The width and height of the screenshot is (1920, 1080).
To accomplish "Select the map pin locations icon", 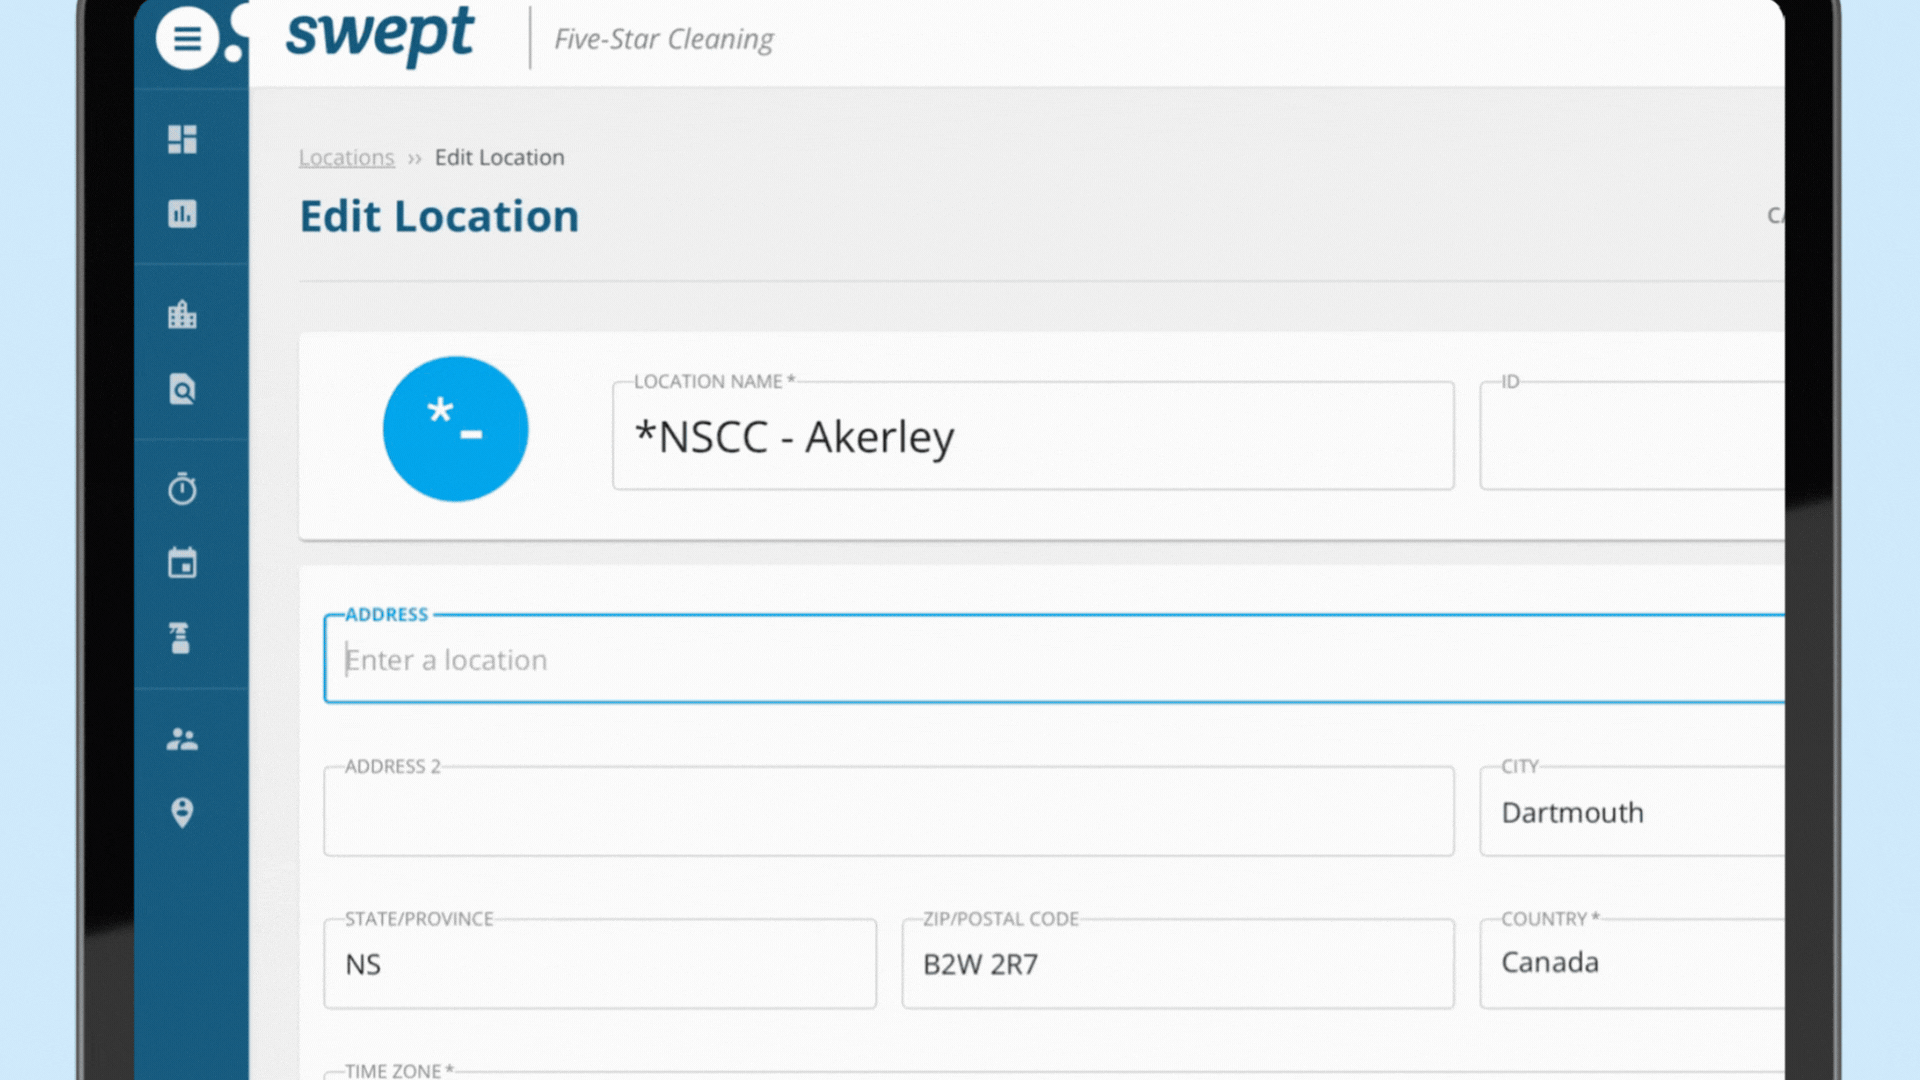I will 182,812.
